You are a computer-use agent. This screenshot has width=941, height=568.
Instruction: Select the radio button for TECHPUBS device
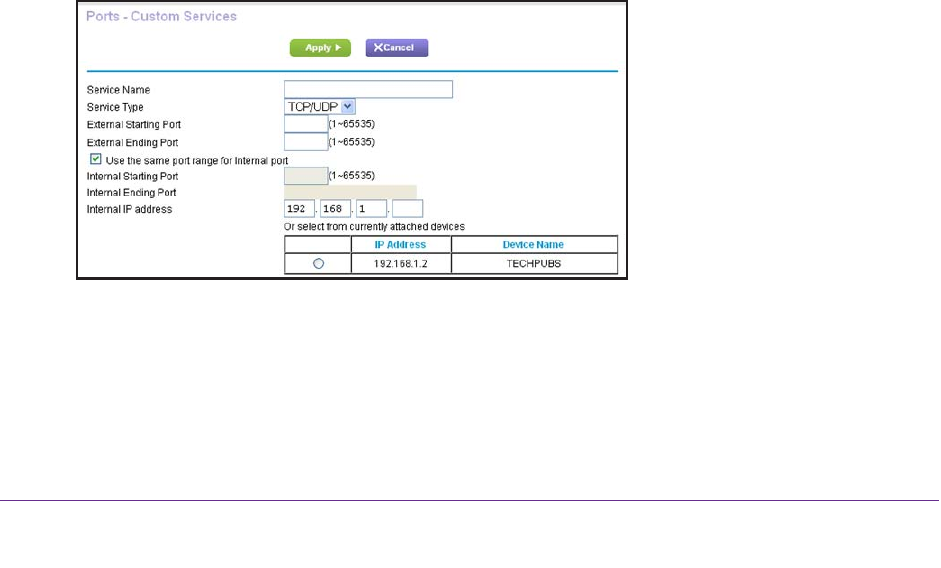(x=319, y=264)
